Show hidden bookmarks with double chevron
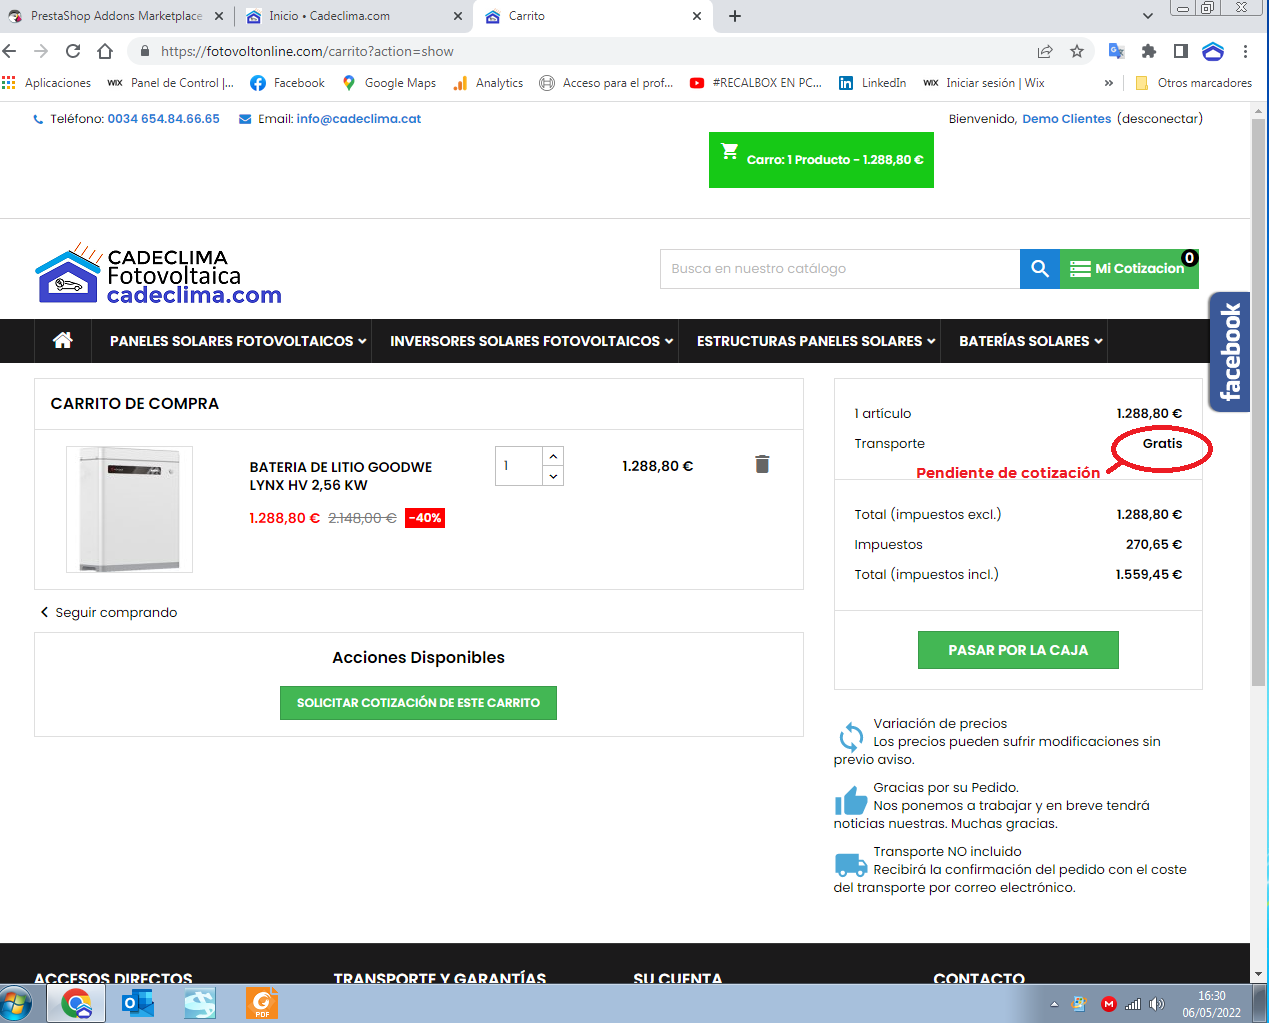 pyautogui.click(x=1108, y=83)
